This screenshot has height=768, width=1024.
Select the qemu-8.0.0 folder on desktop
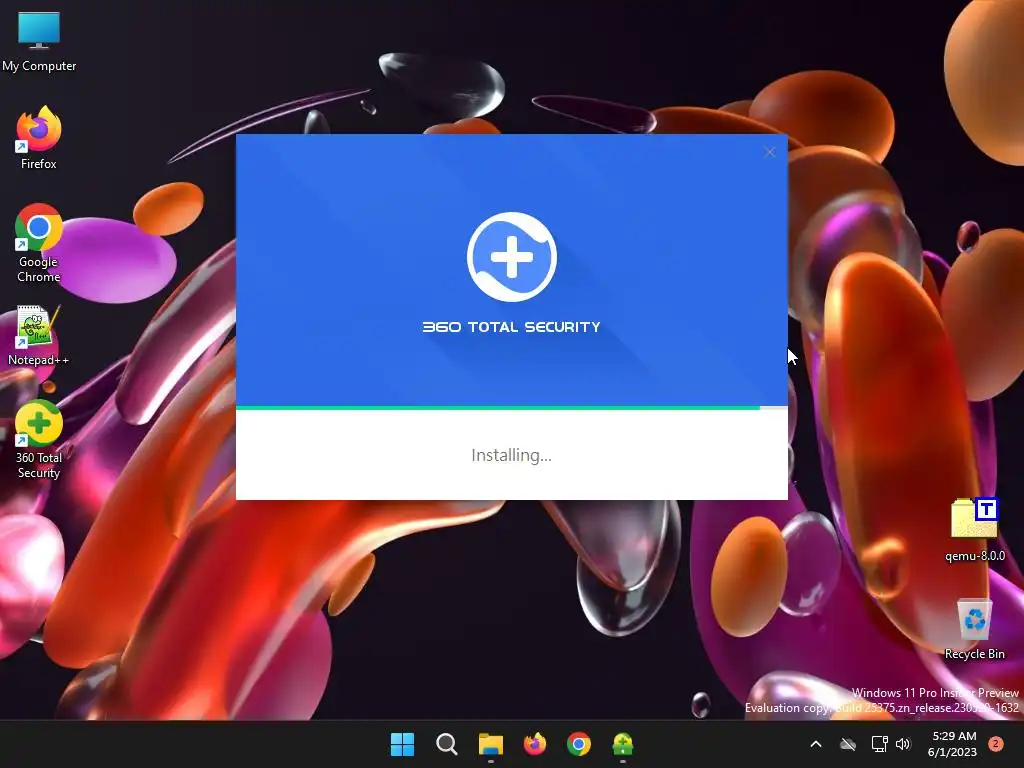[974, 530]
